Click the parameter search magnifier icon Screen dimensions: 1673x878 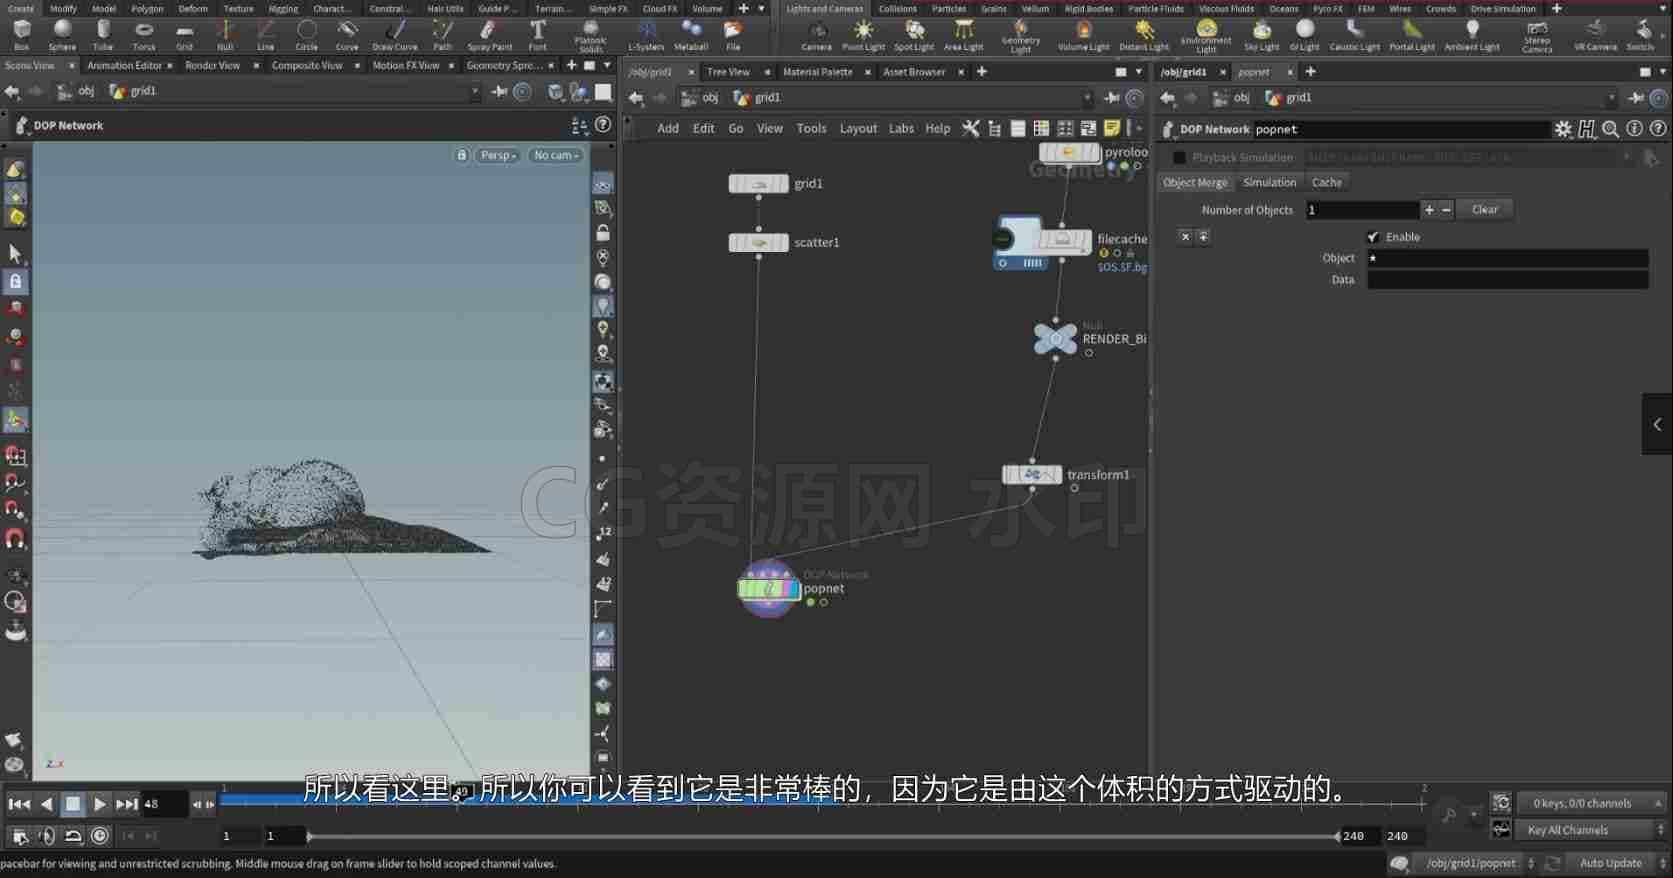coord(1610,129)
